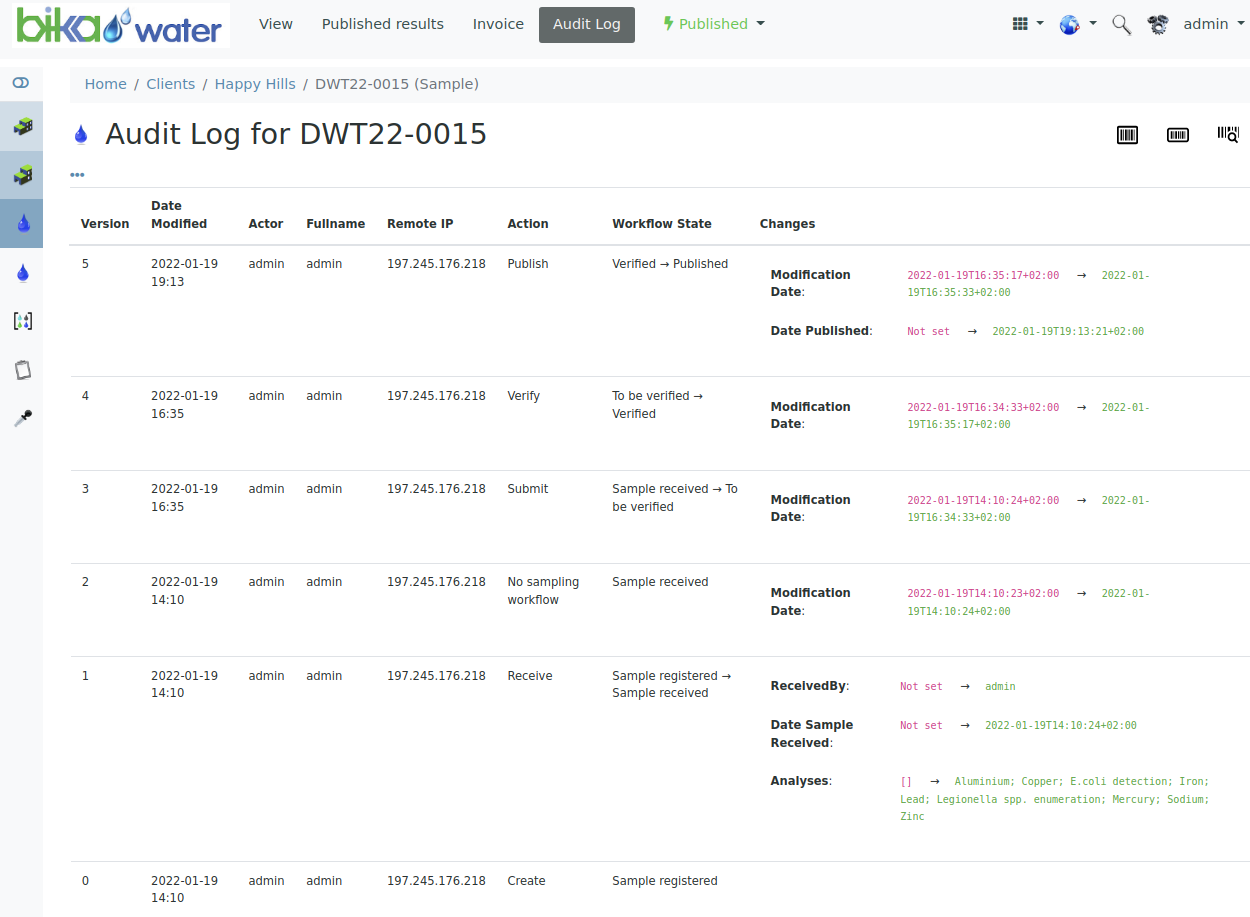
Task: Open the globe language dropdown
Action: (1077, 24)
